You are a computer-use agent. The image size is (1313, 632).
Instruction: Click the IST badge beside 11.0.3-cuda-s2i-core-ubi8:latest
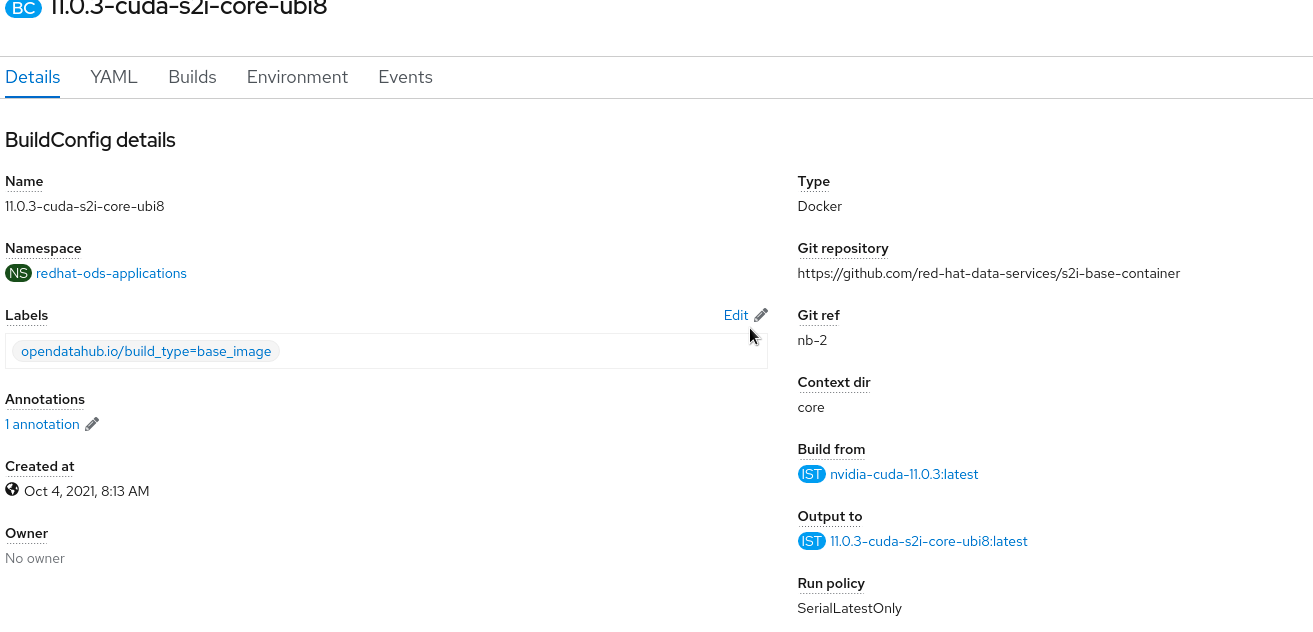[x=811, y=541]
